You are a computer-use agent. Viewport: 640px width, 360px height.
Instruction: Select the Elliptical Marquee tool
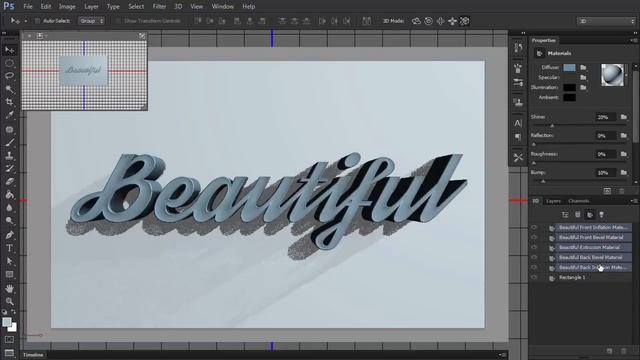tap(9, 63)
